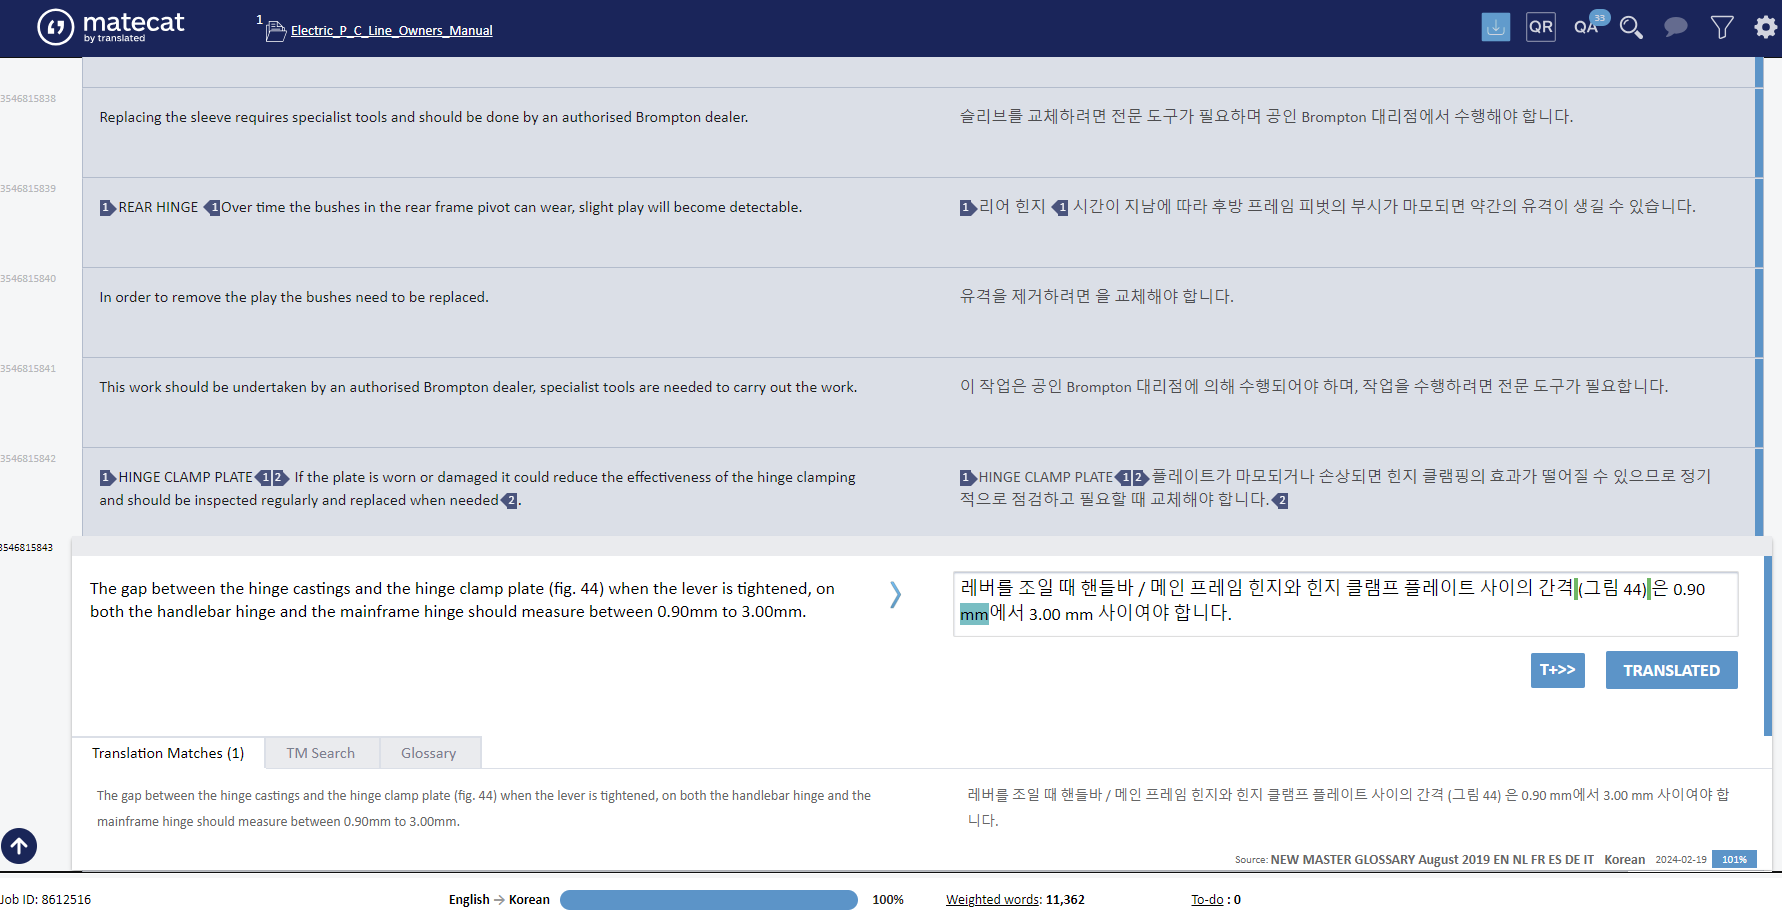Open the QA issues panel

point(1586,27)
